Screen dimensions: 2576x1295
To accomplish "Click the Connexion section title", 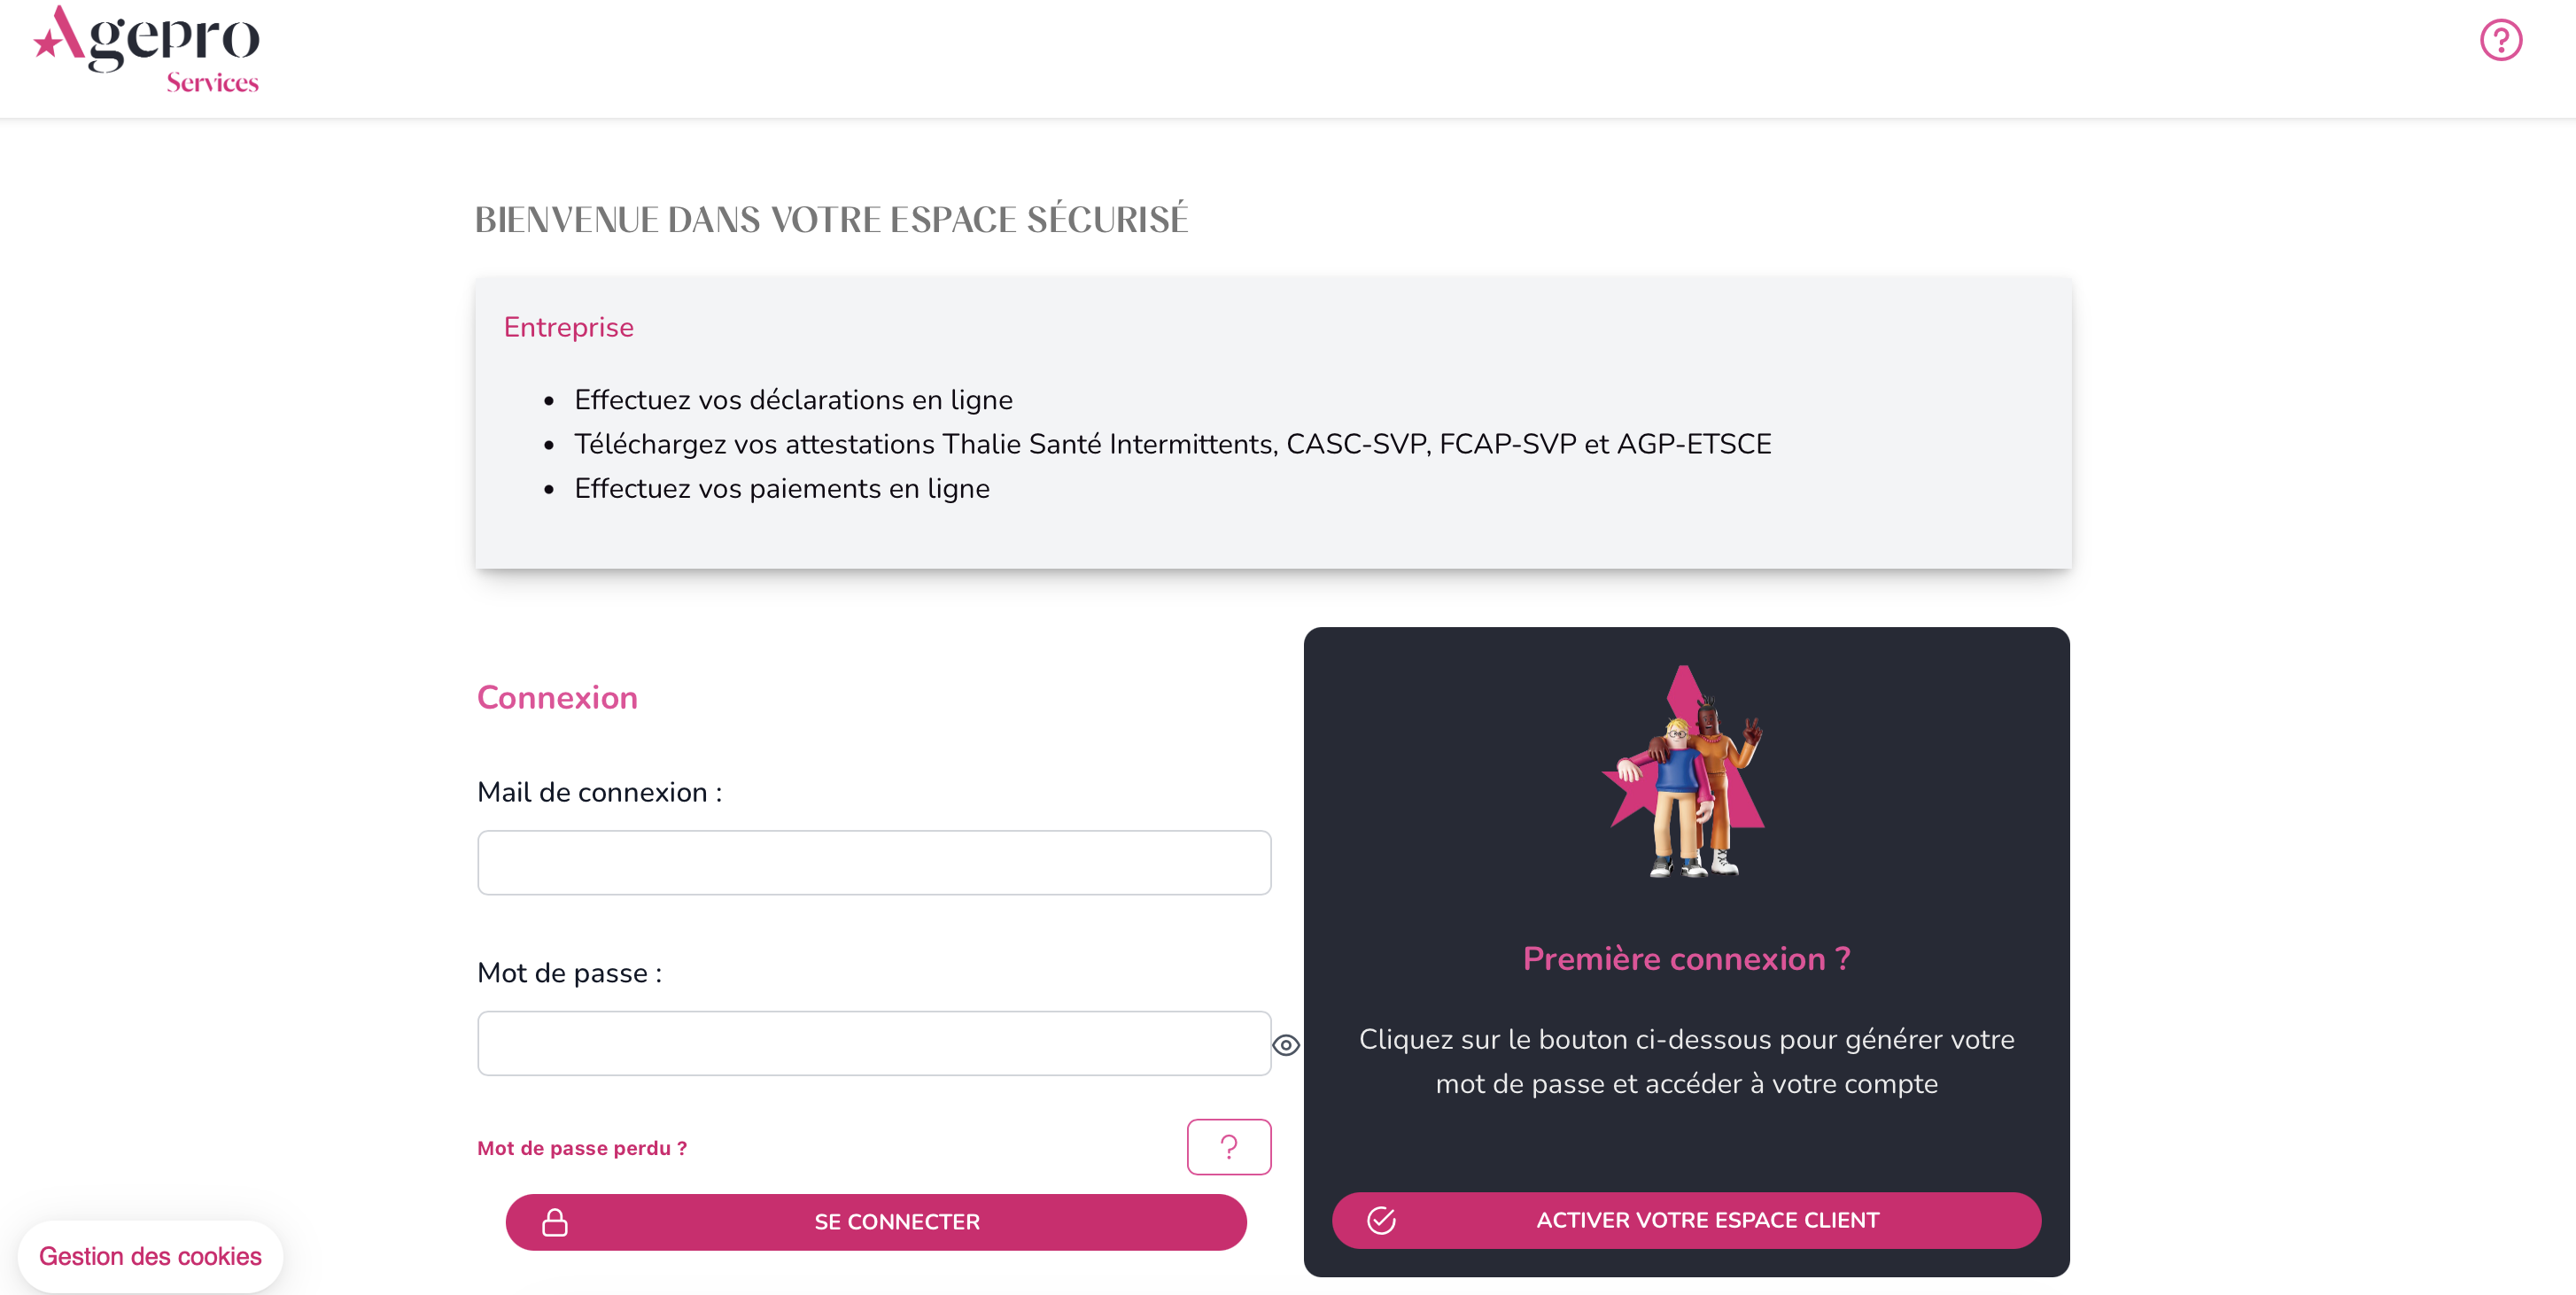I will coord(557,697).
